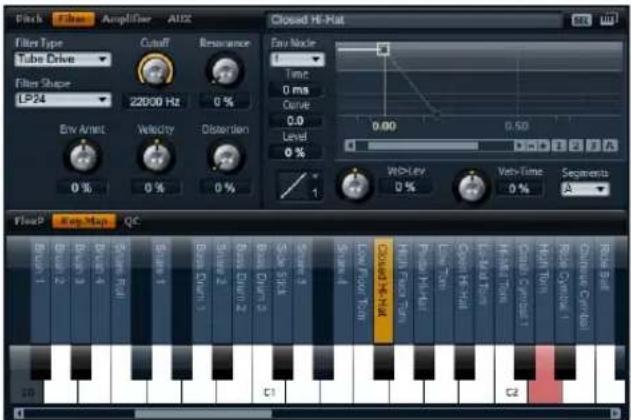Open the Segments dropdown
Viewport: 631px width, 420px height.
click(x=585, y=189)
